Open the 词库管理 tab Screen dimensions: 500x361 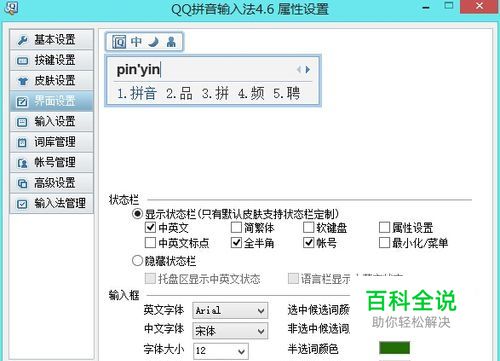pos(52,142)
